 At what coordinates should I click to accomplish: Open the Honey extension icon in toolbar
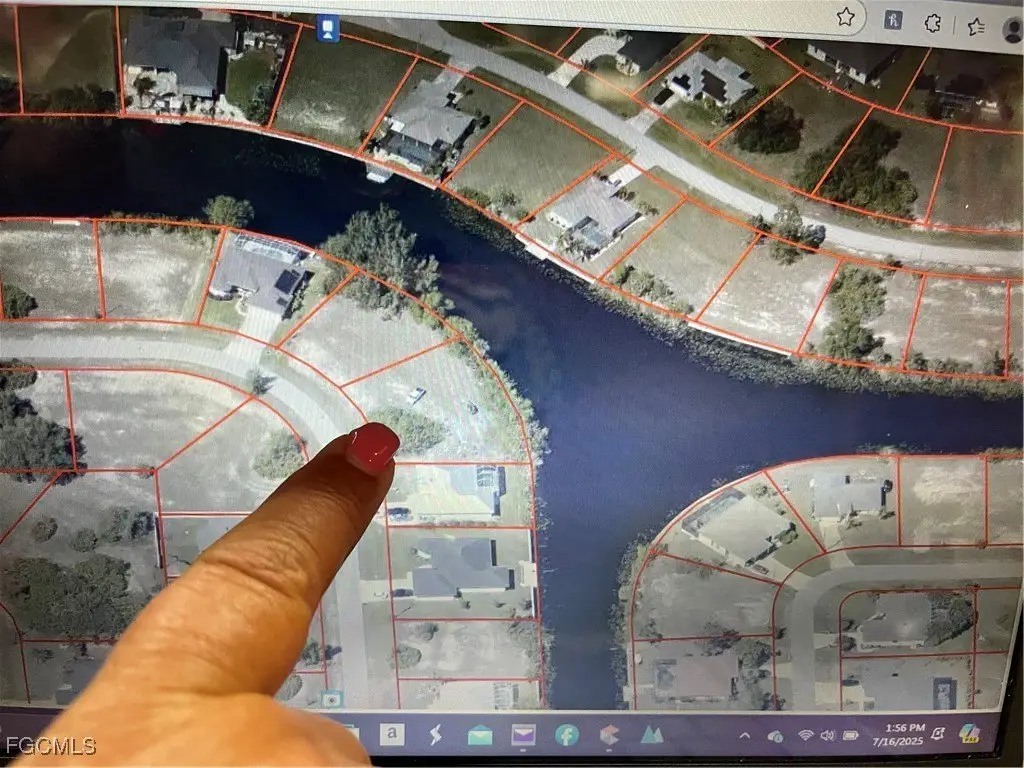pyautogui.click(x=893, y=18)
